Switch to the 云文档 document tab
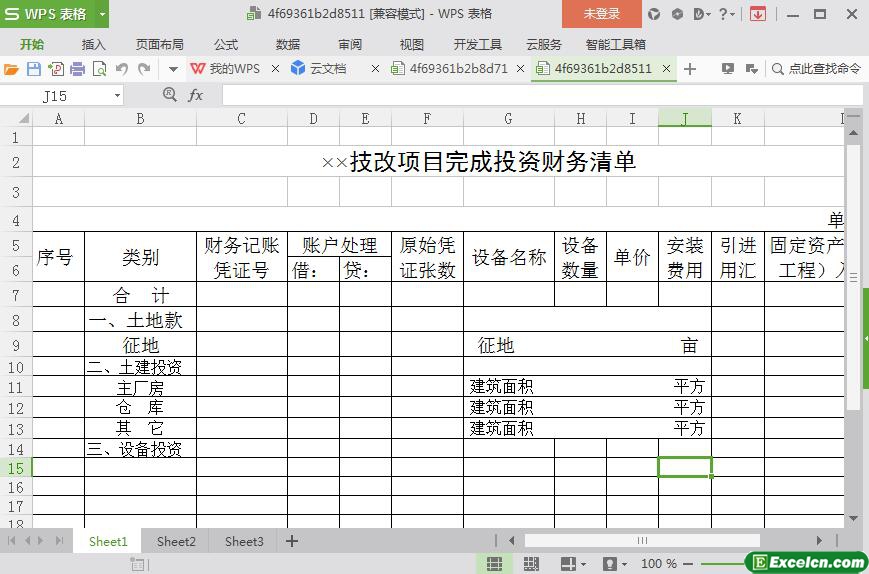Screen dimensions: 869x574 click(319, 69)
